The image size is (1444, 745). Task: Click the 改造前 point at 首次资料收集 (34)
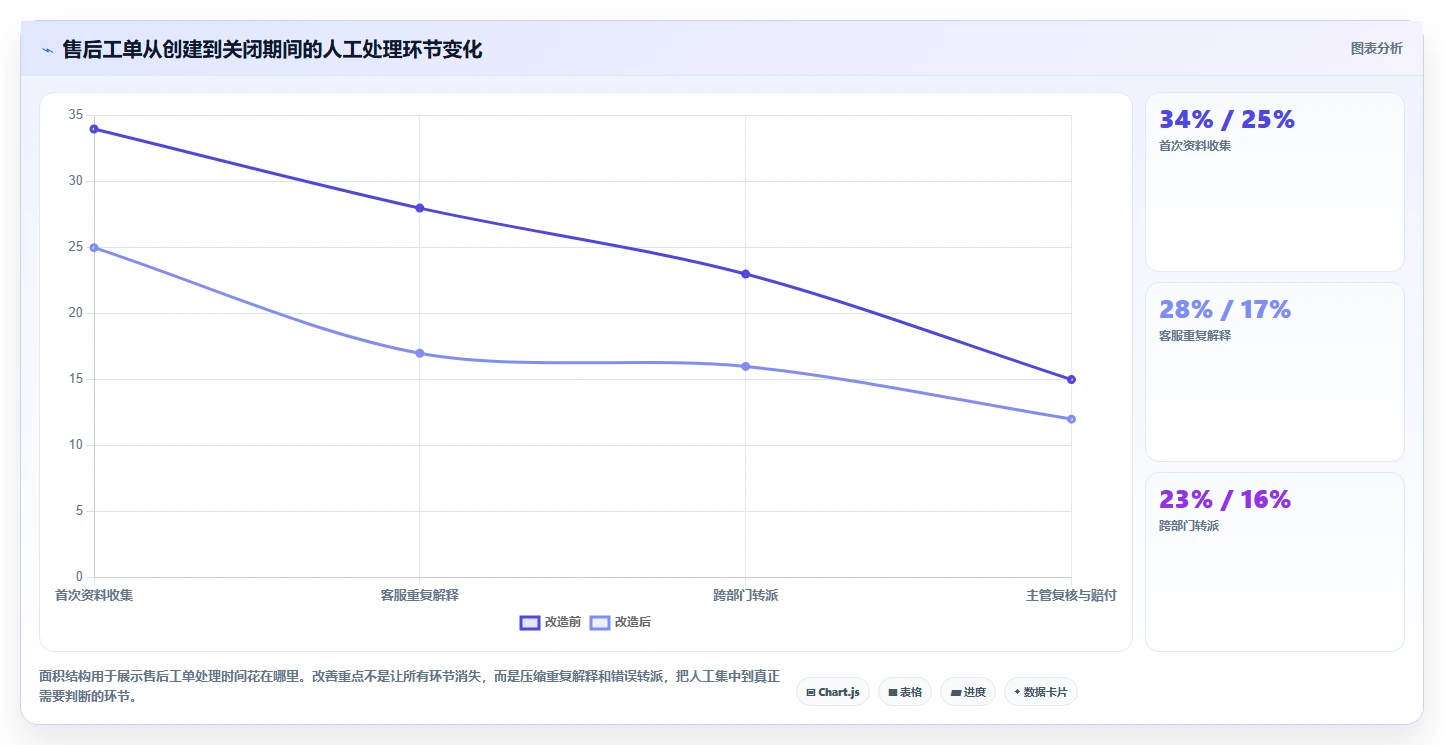(x=94, y=129)
